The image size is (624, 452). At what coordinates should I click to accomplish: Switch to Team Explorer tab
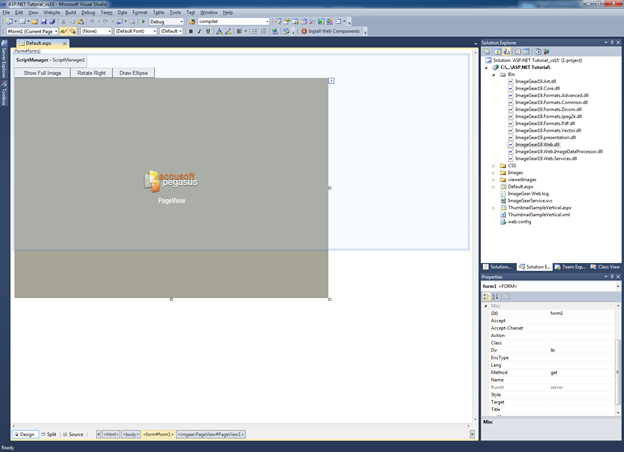570,267
